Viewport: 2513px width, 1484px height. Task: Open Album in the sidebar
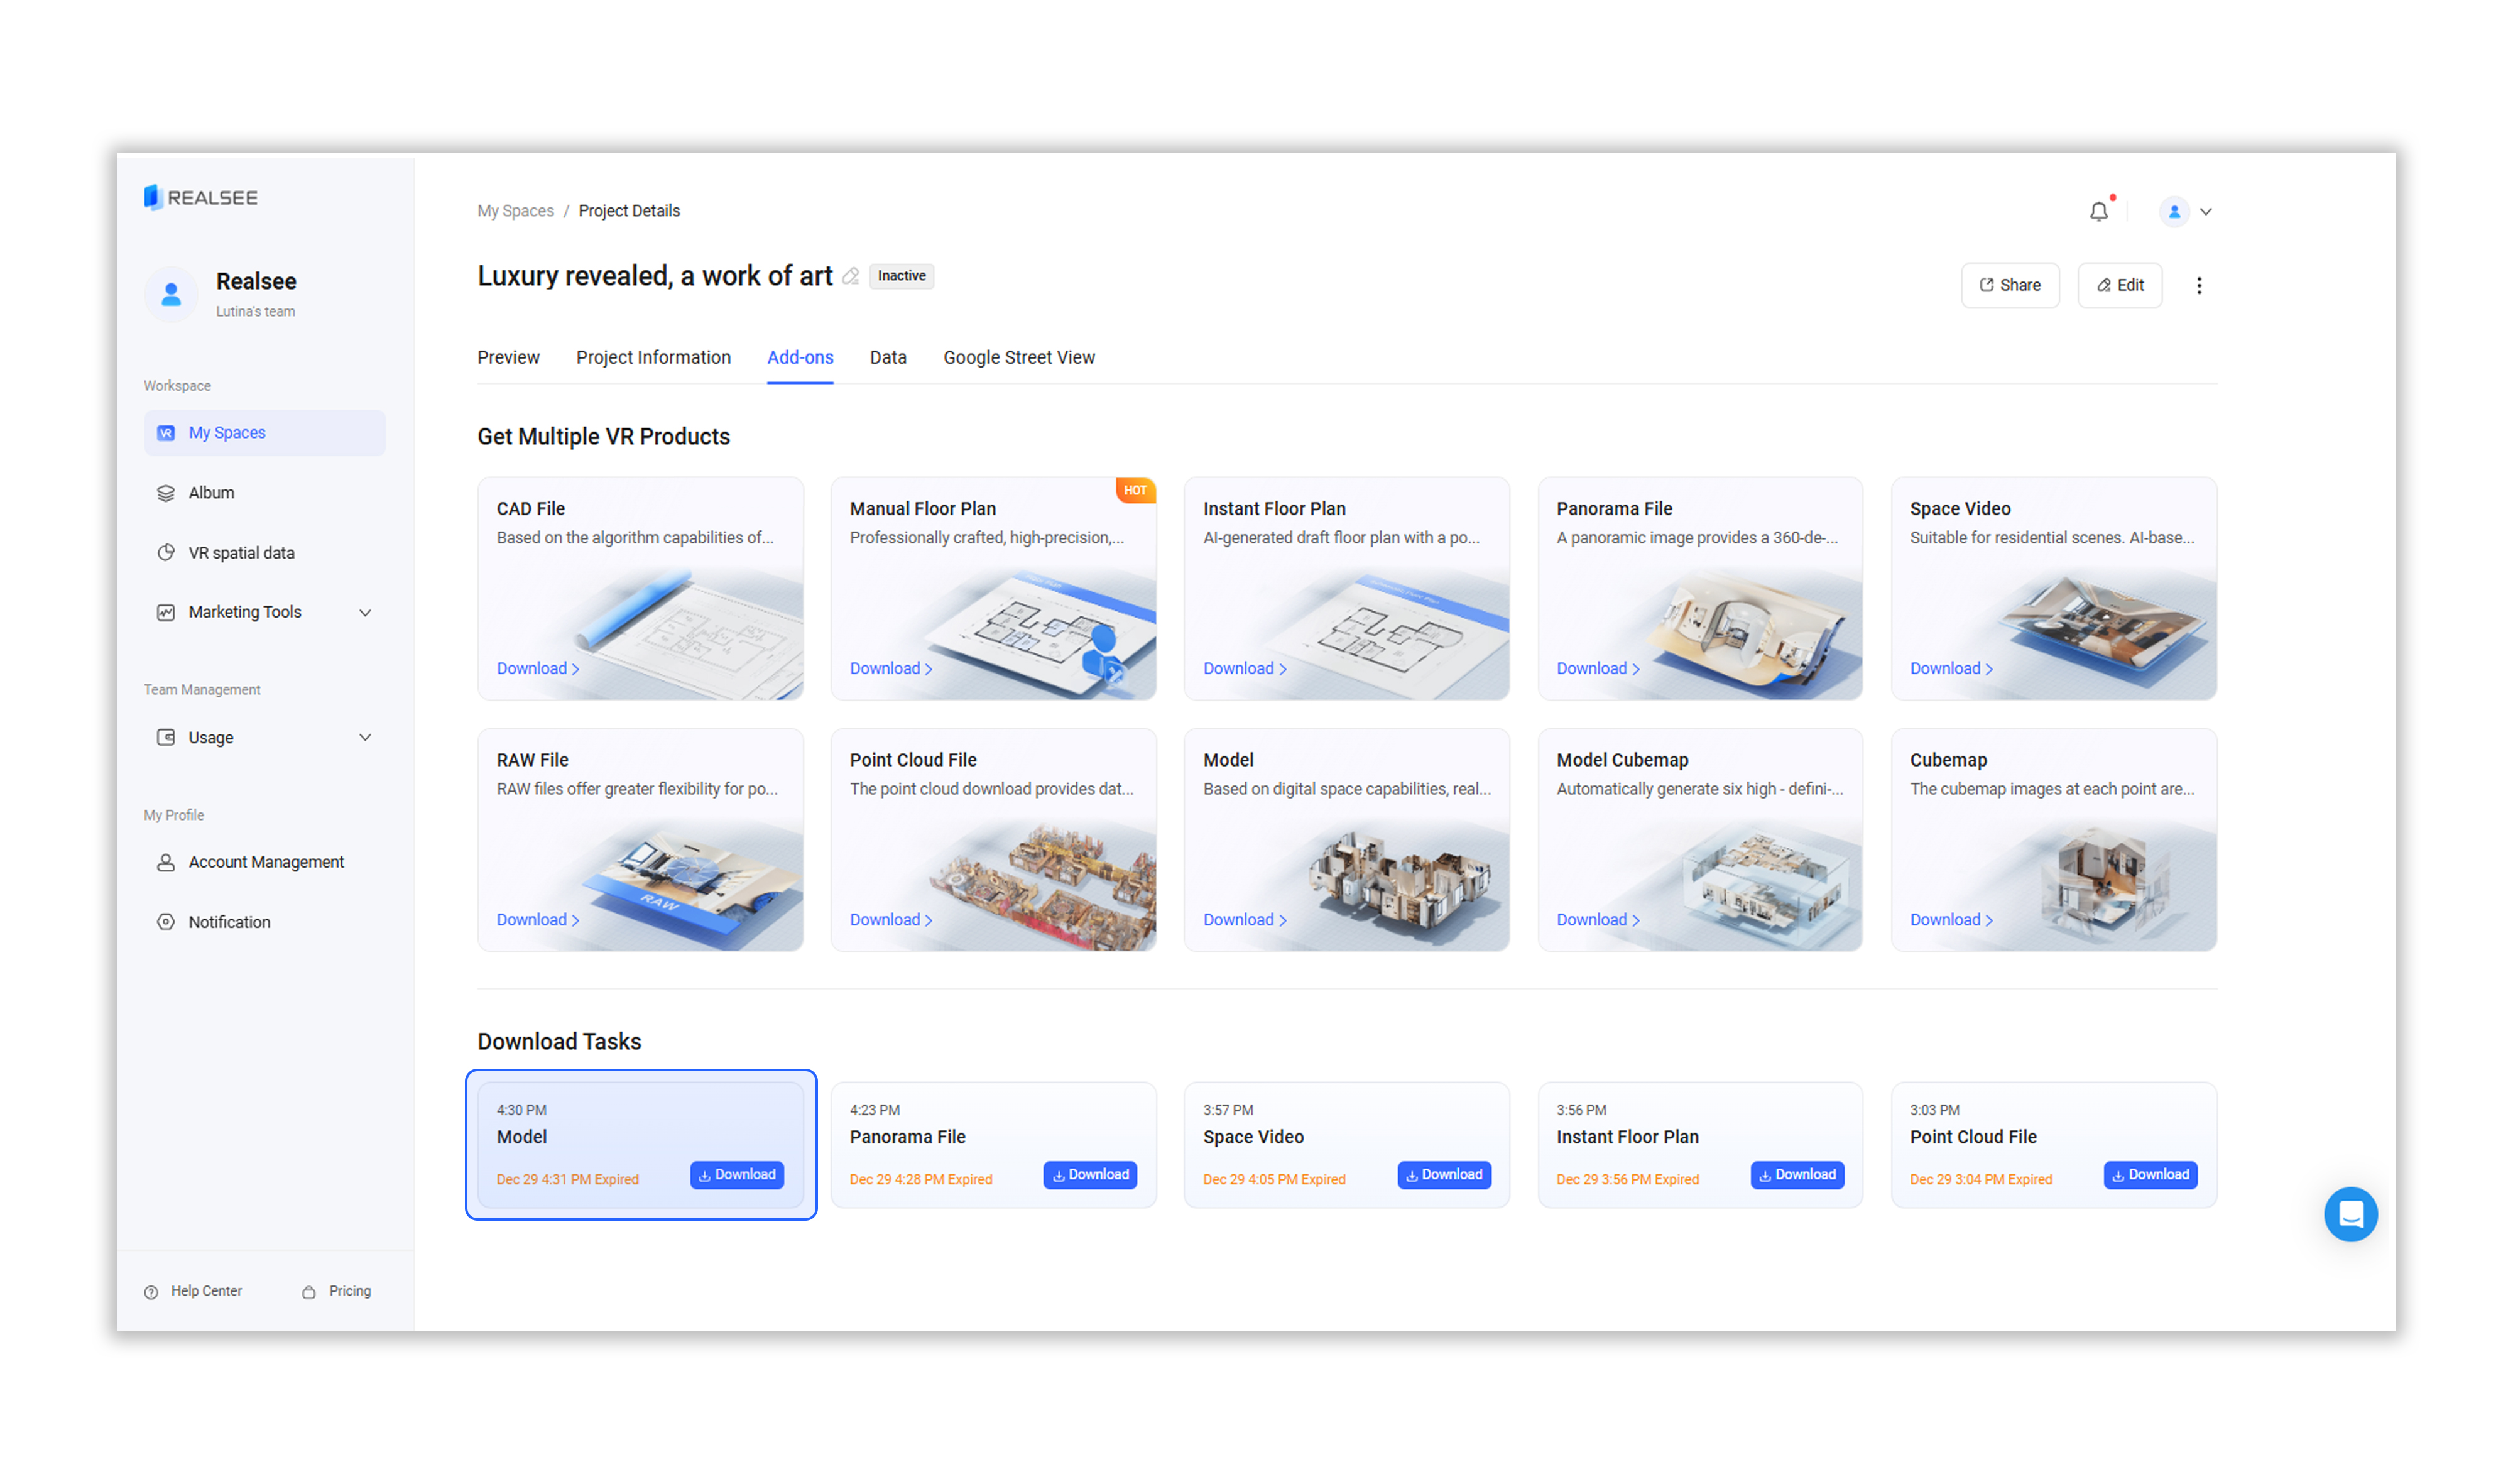[211, 493]
